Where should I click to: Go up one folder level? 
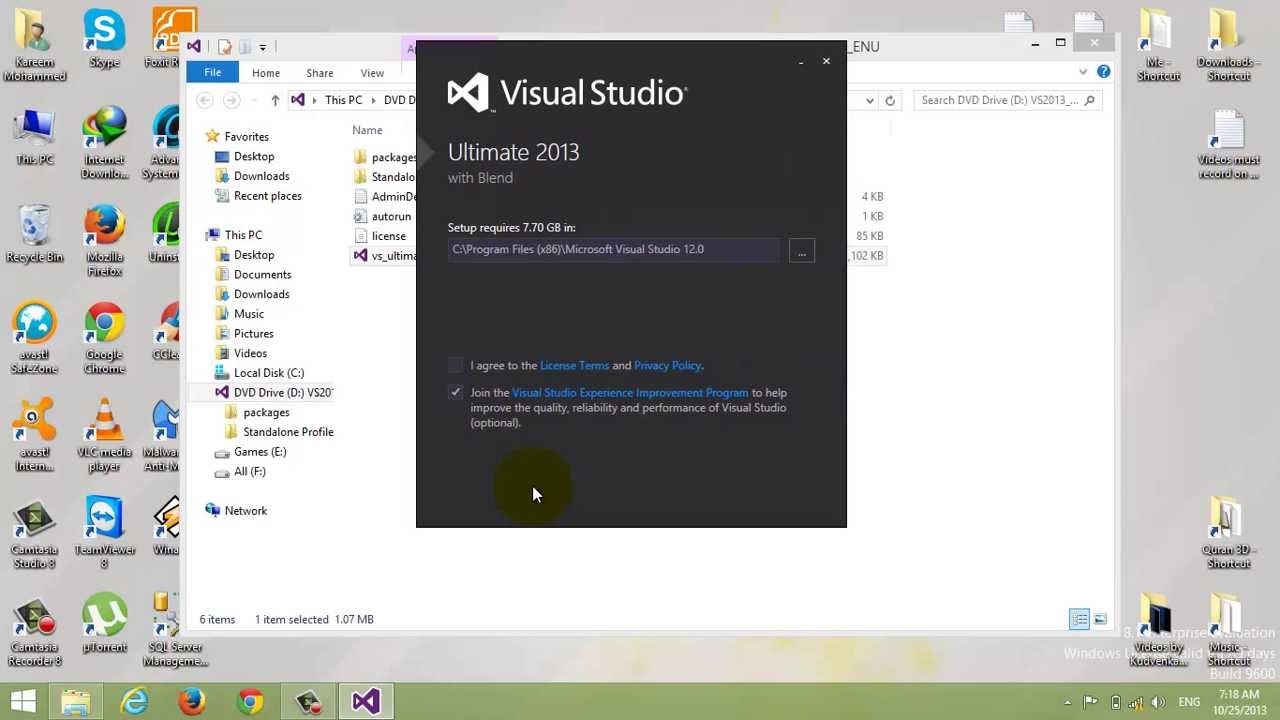click(x=275, y=100)
